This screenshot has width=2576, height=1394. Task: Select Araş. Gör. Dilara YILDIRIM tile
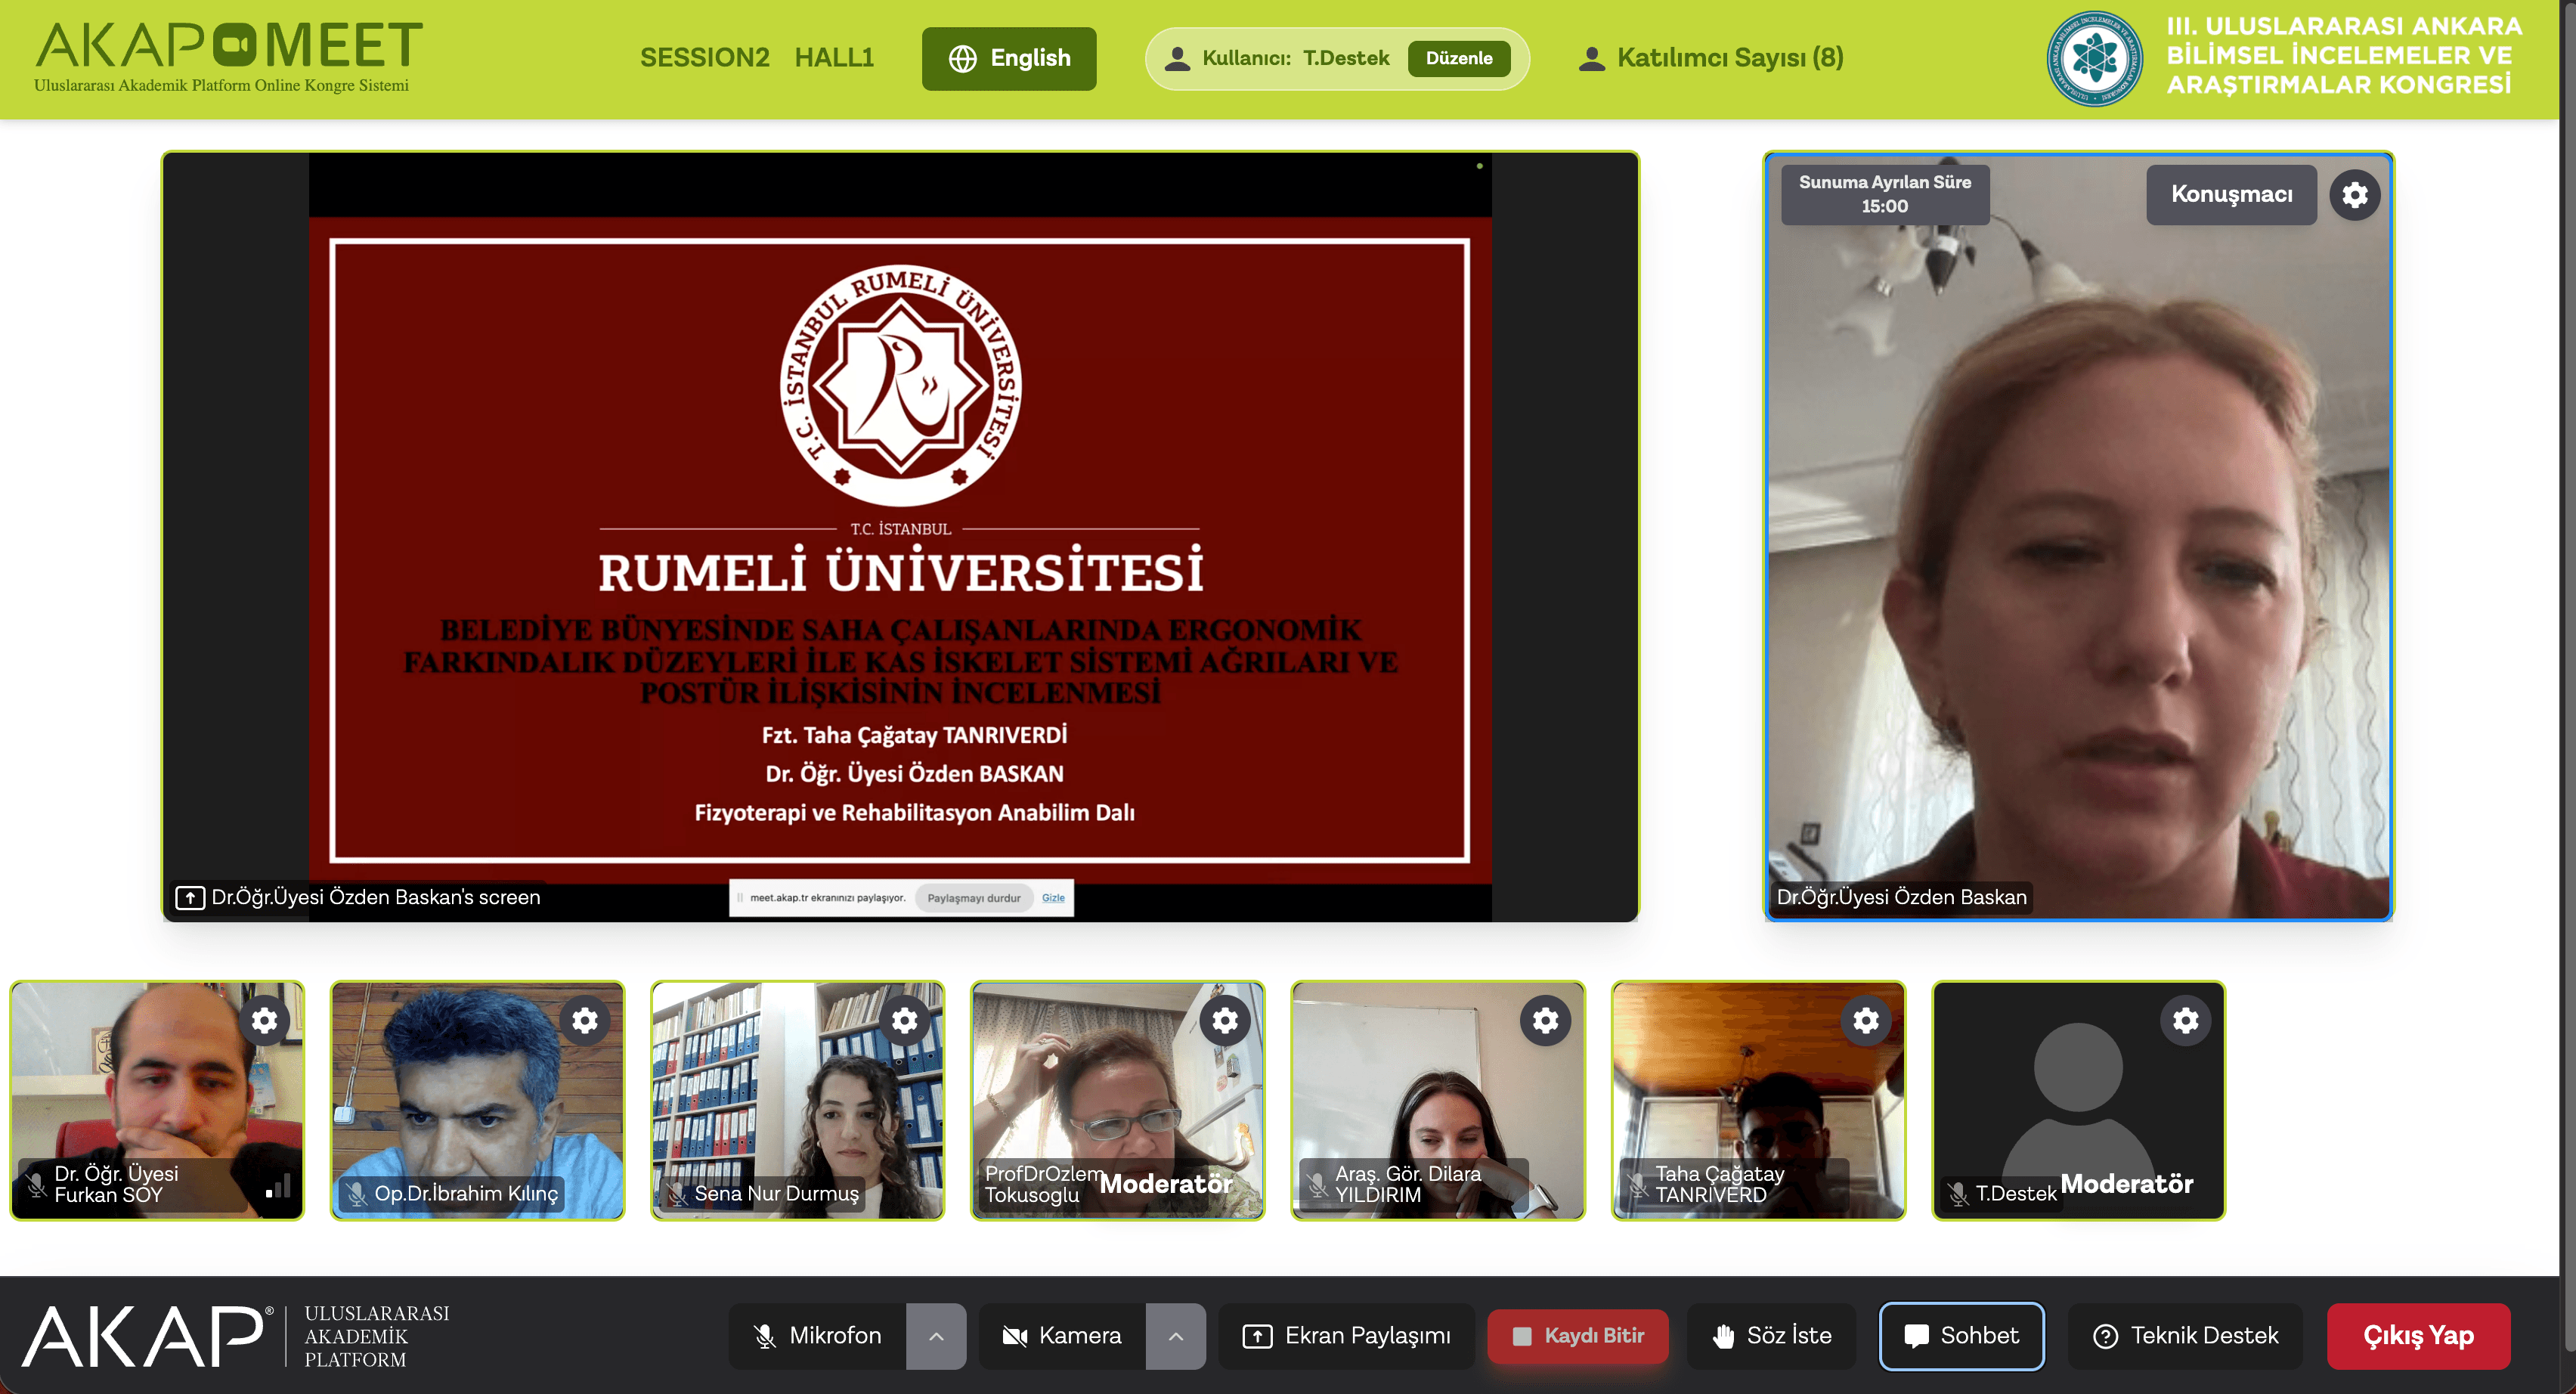[x=1438, y=1100]
